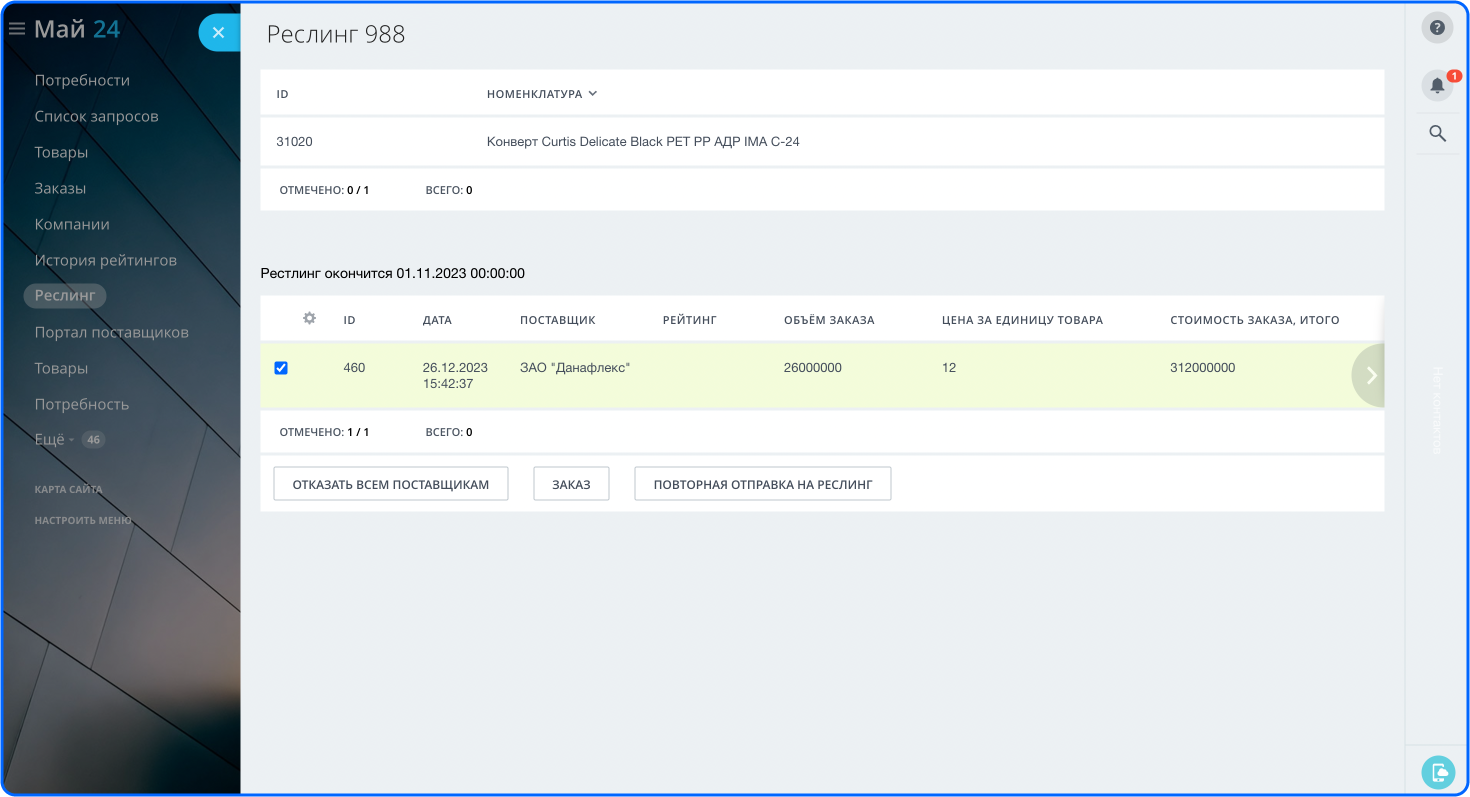Open the chat widget icon

point(1437,771)
